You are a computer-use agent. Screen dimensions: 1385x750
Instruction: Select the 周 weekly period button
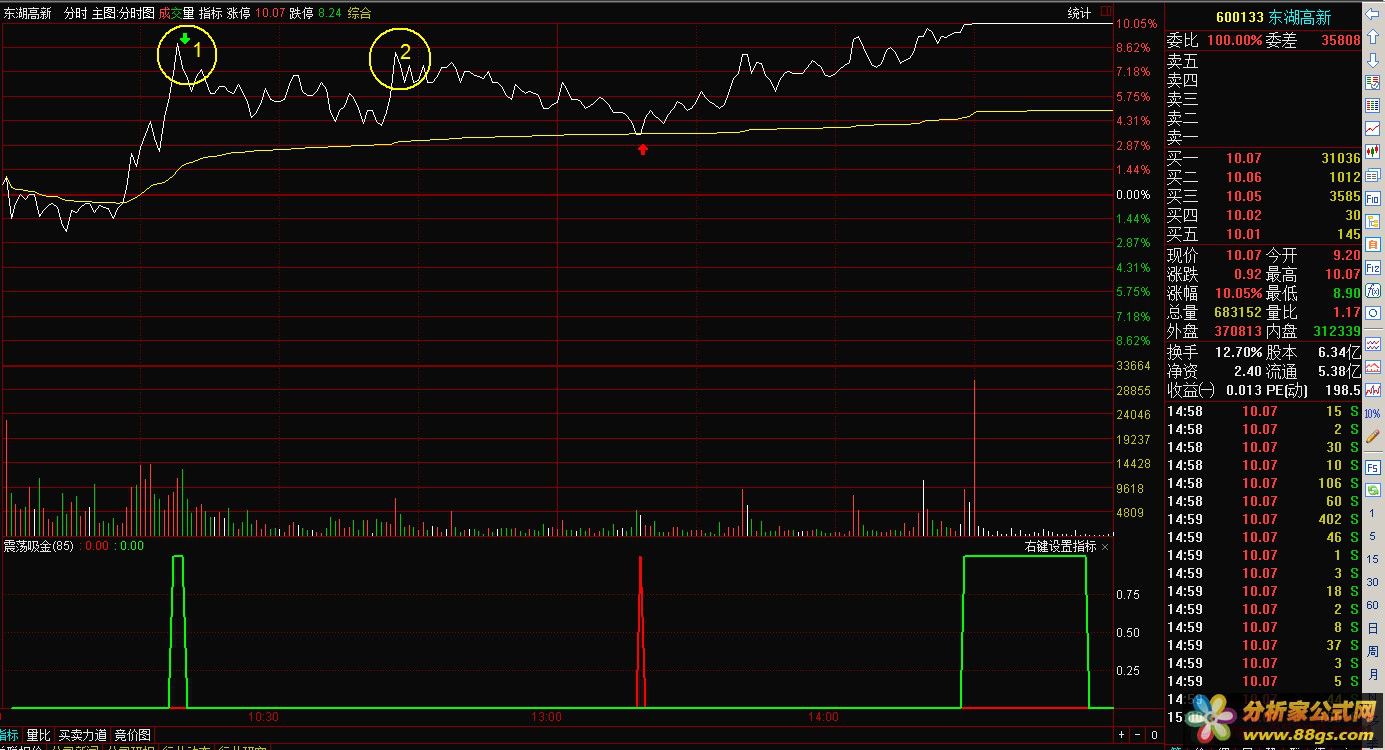click(1373, 651)
